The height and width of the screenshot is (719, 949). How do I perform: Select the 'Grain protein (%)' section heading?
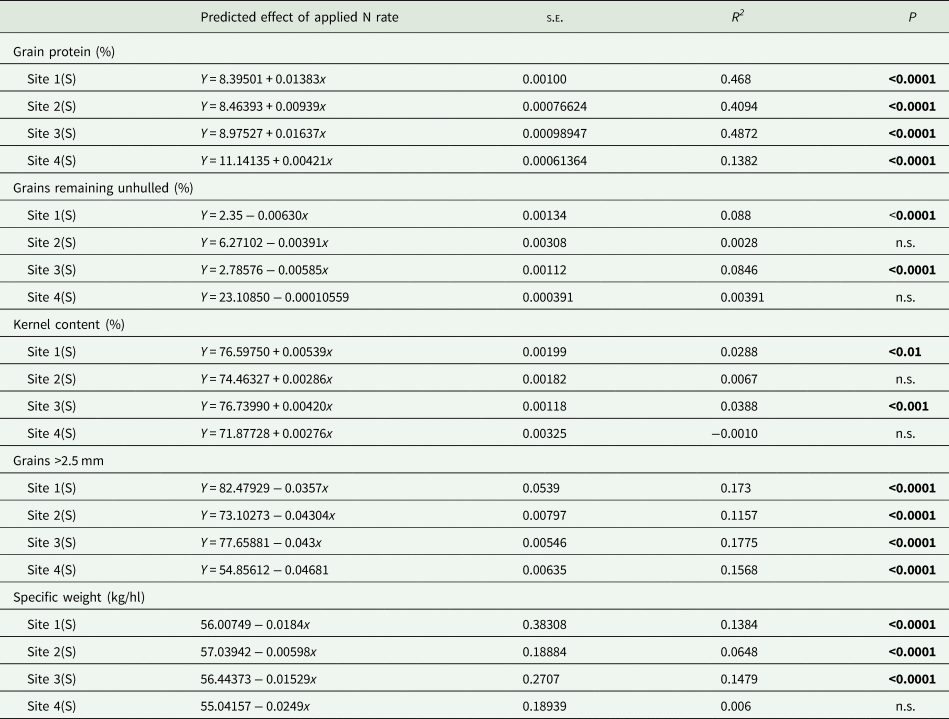click(64, 51)
